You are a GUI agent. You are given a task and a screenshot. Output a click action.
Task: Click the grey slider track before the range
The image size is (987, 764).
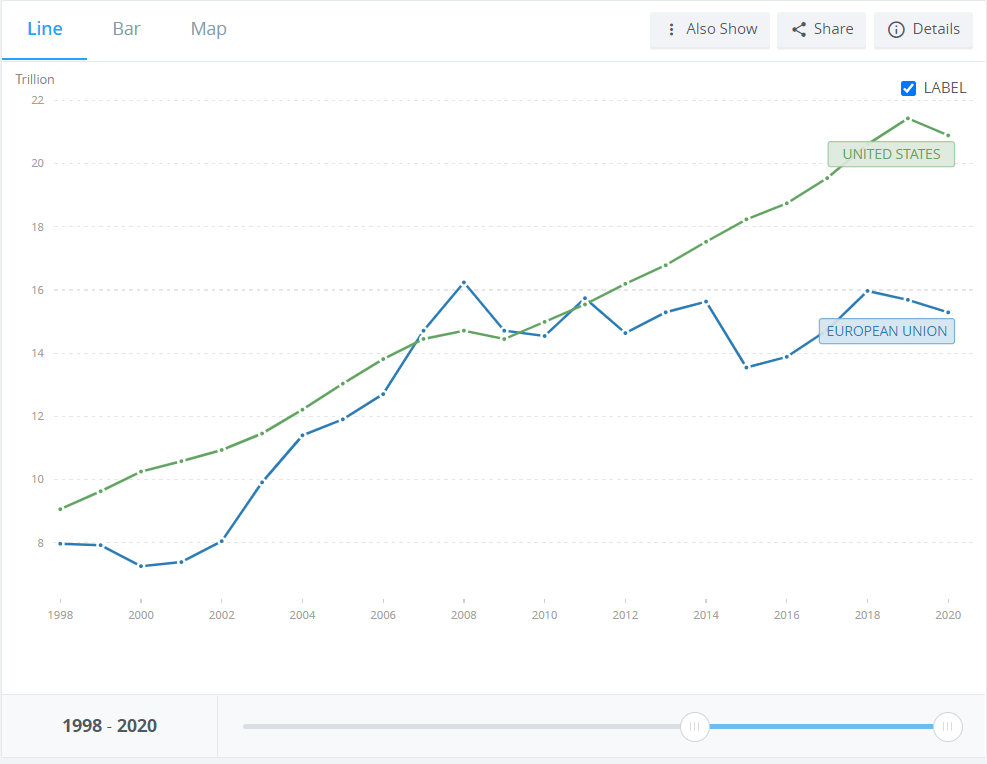click(x=460, y=726)
